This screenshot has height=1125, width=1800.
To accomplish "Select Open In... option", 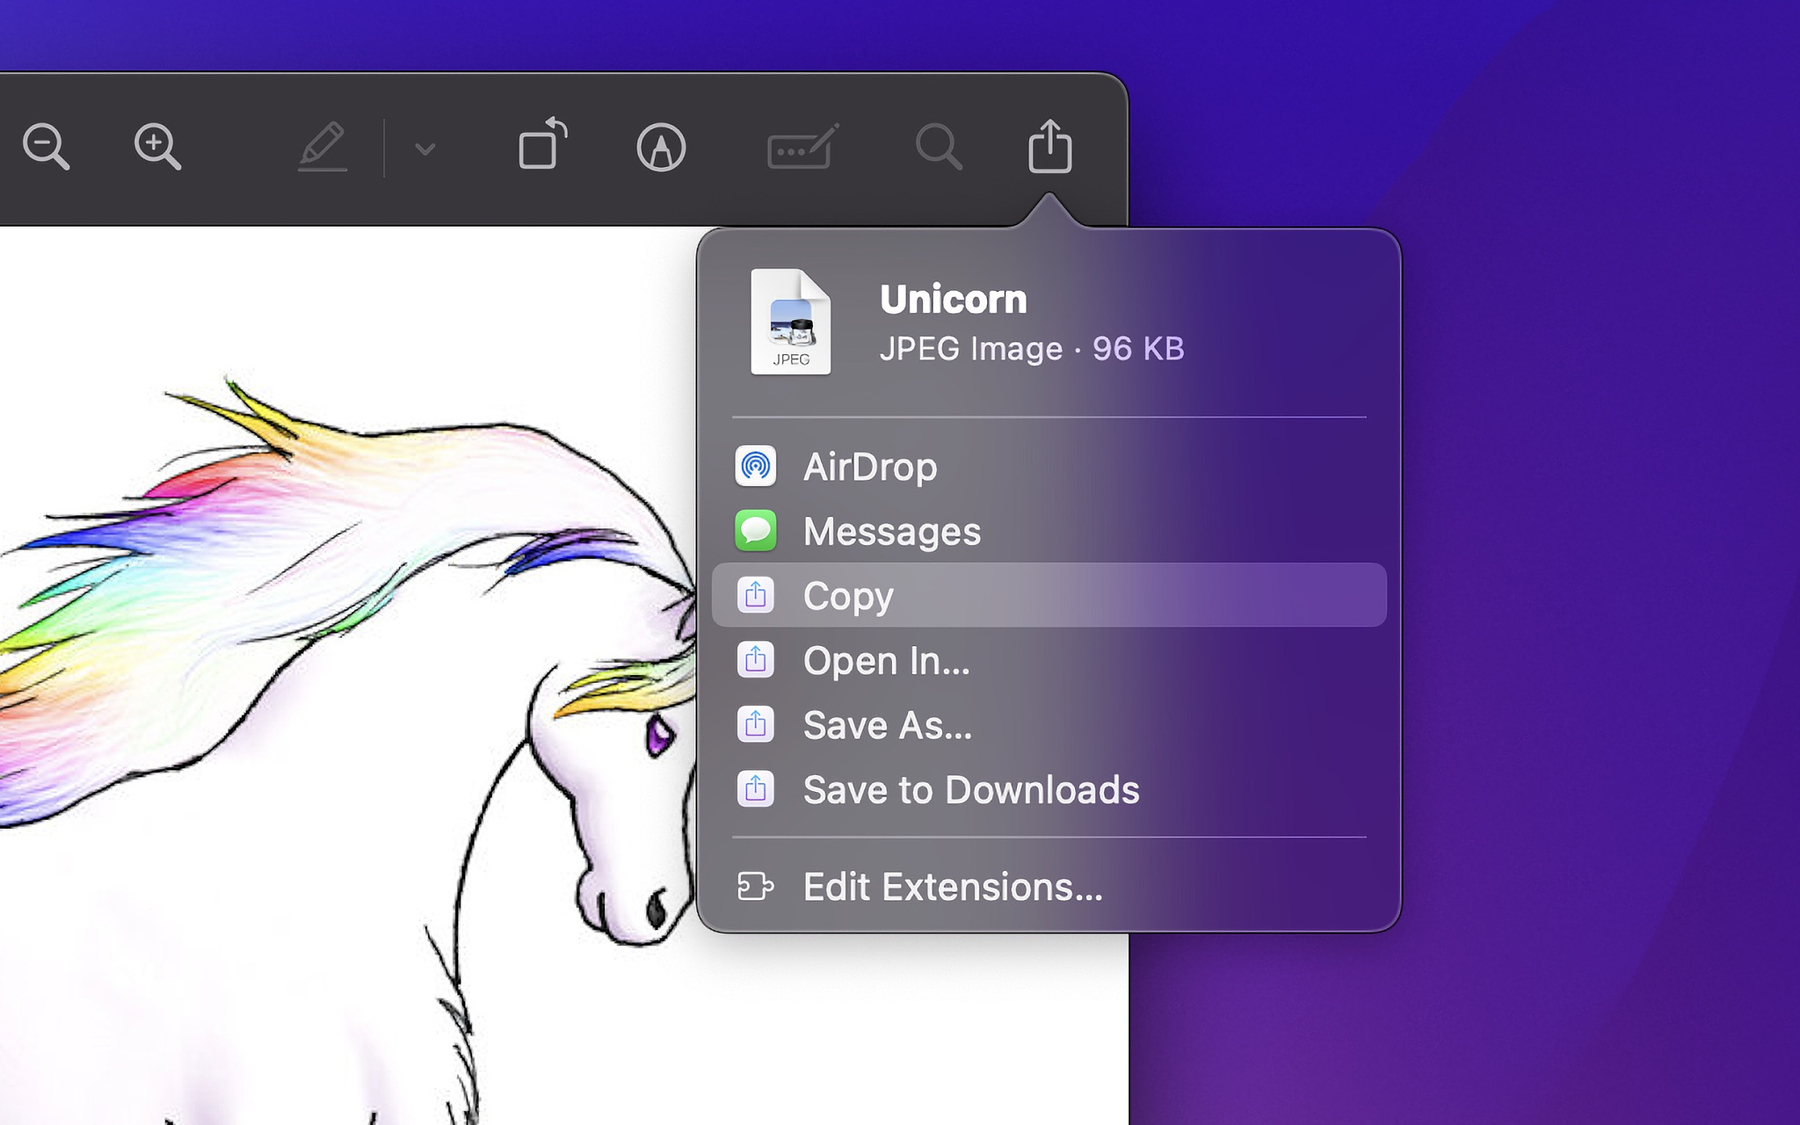I will click(886, 661).
